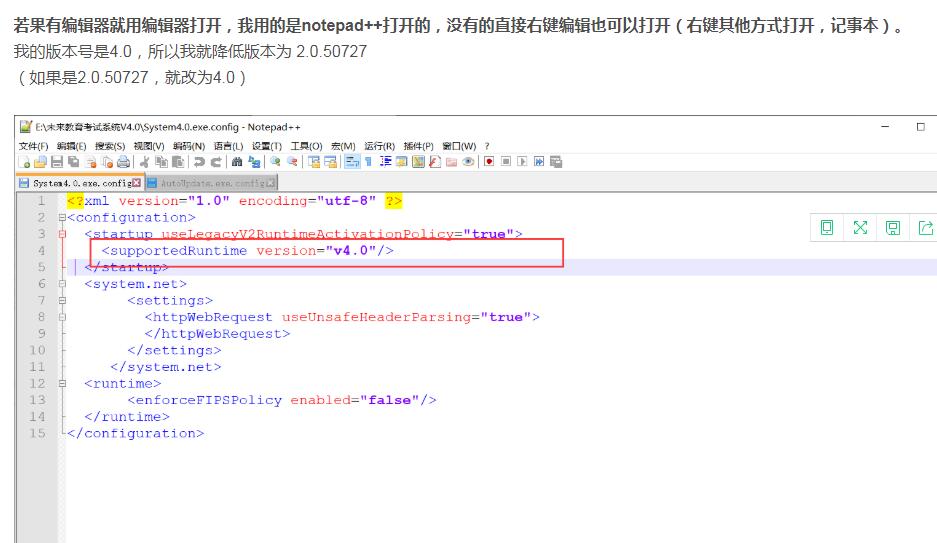Click the Close document toolbar icon
Image resolution: width=937 pixels, height=543 pixels.
point(90,162)
